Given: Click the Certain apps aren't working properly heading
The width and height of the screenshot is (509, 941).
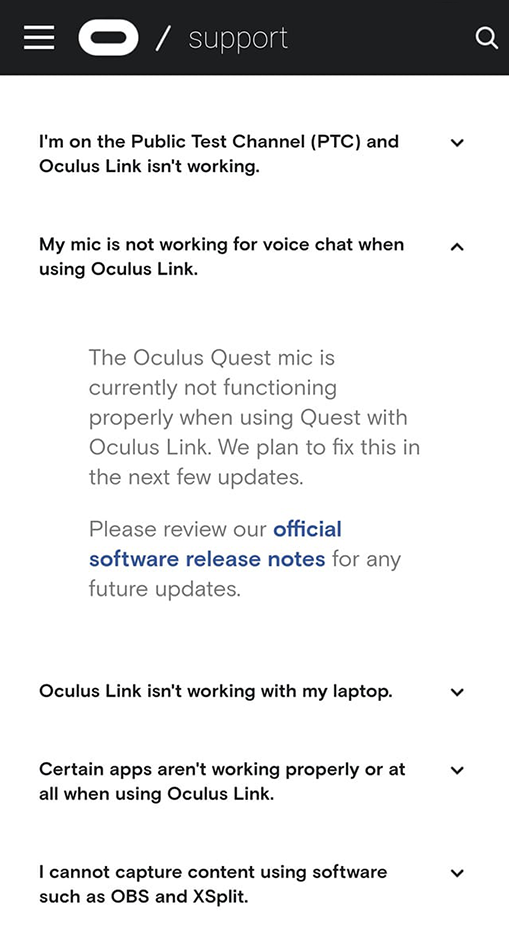Looking at the screenshot, I should [222, 781].
